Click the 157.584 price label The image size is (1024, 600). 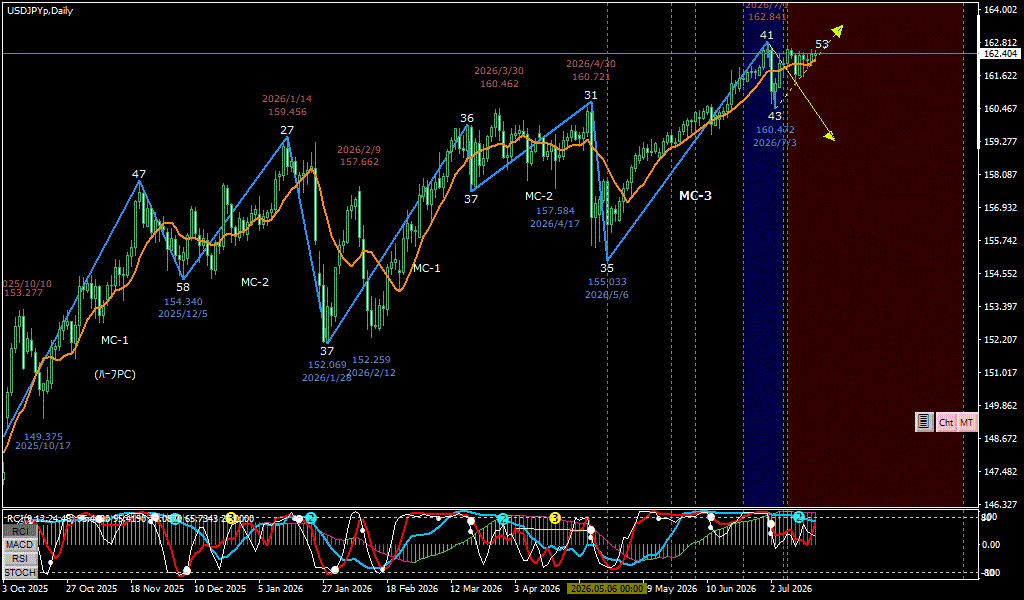pyautogui.click(x=555, y=210)
